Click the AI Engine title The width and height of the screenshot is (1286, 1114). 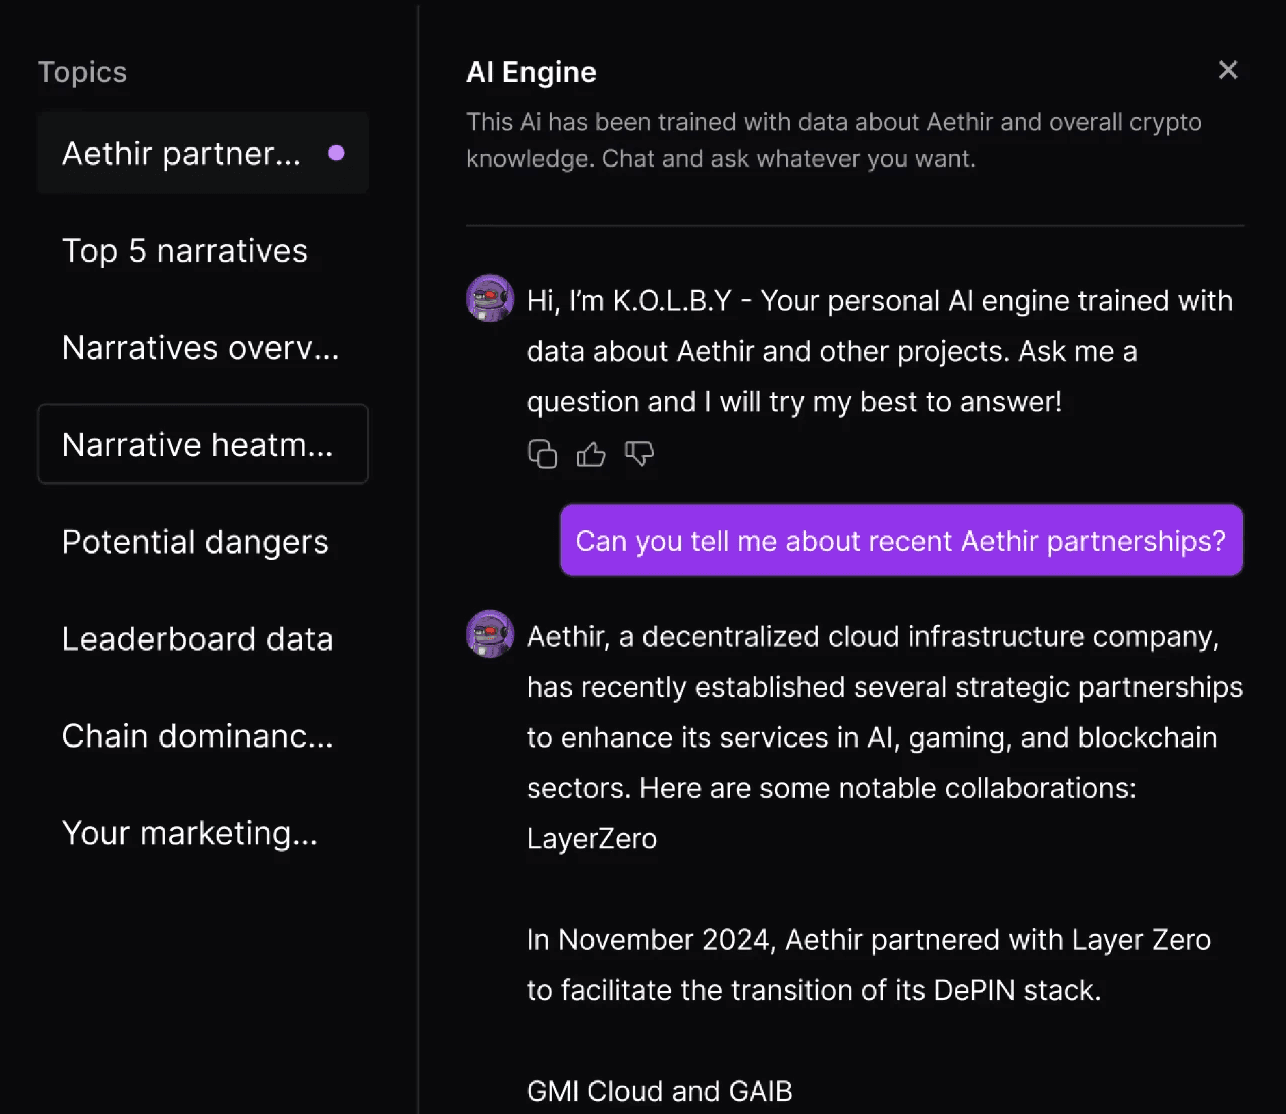point(531,72)
